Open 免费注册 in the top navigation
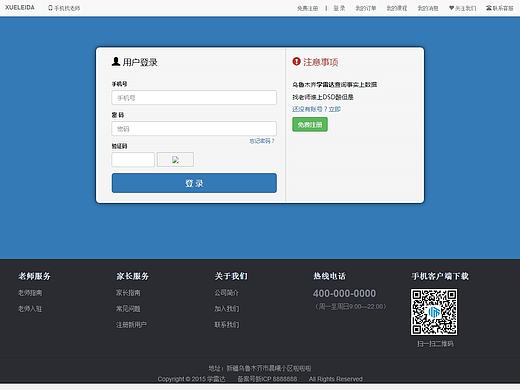Screen dimensions: 520x390 click(x=307, y=8)
